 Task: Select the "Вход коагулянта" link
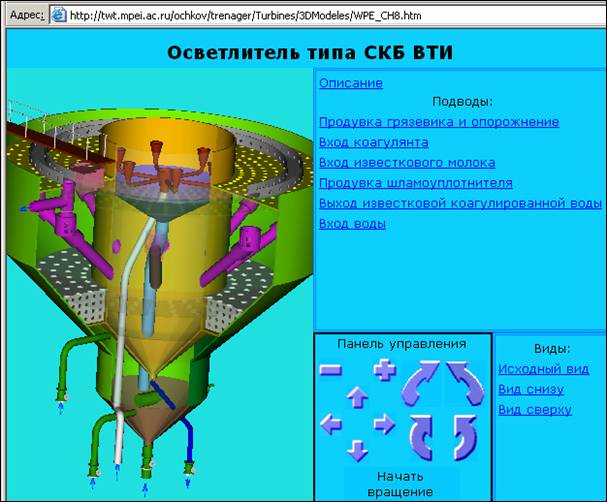click(374, 142)
